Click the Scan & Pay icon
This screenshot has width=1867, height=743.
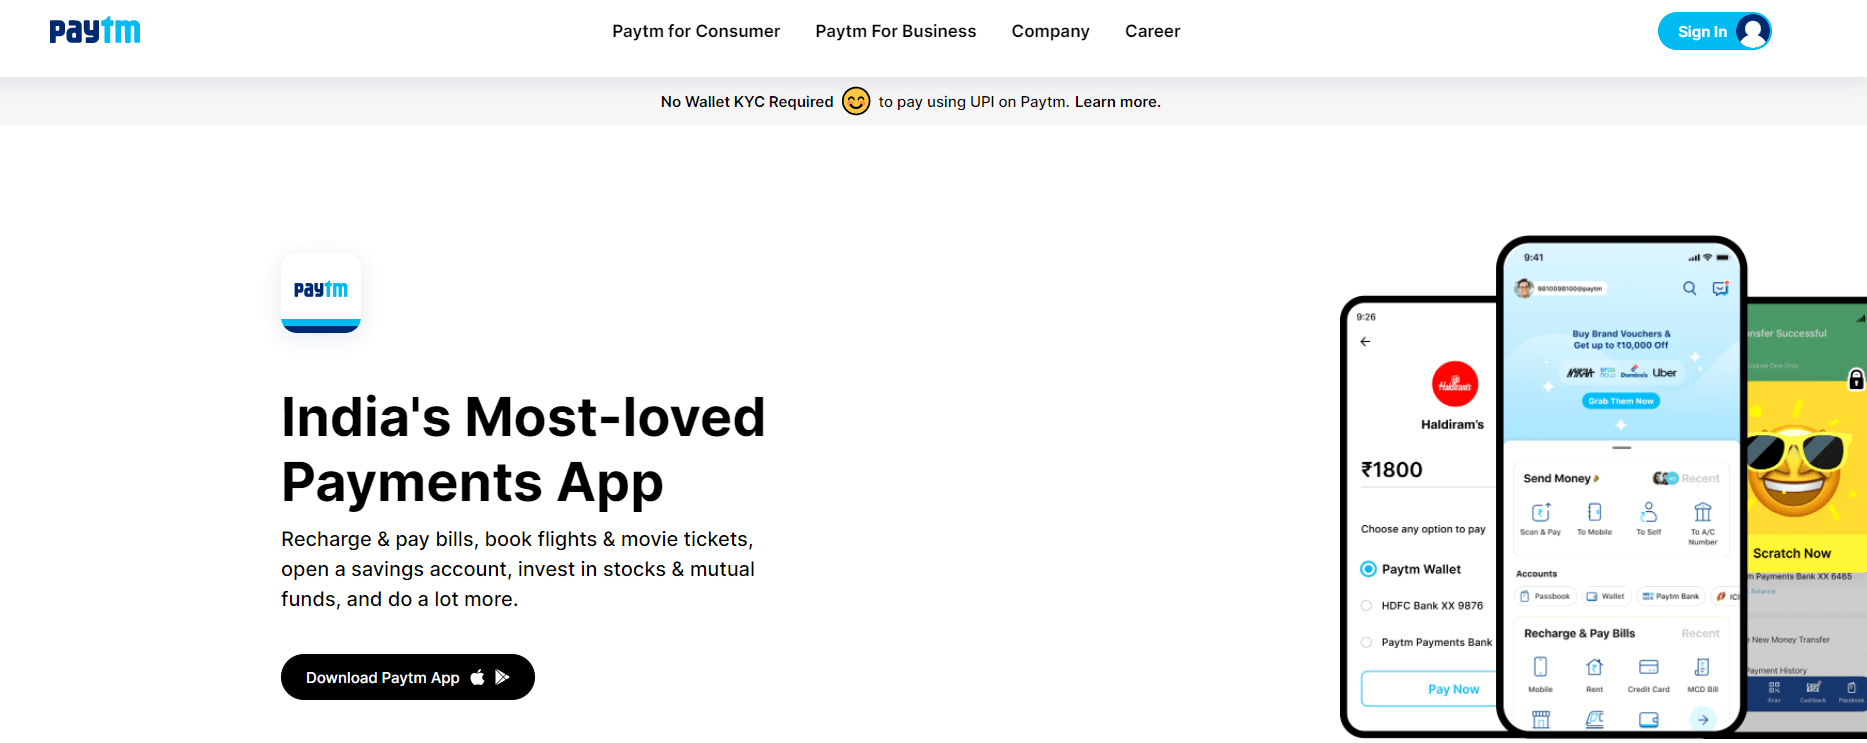[x=1540, y=513]
